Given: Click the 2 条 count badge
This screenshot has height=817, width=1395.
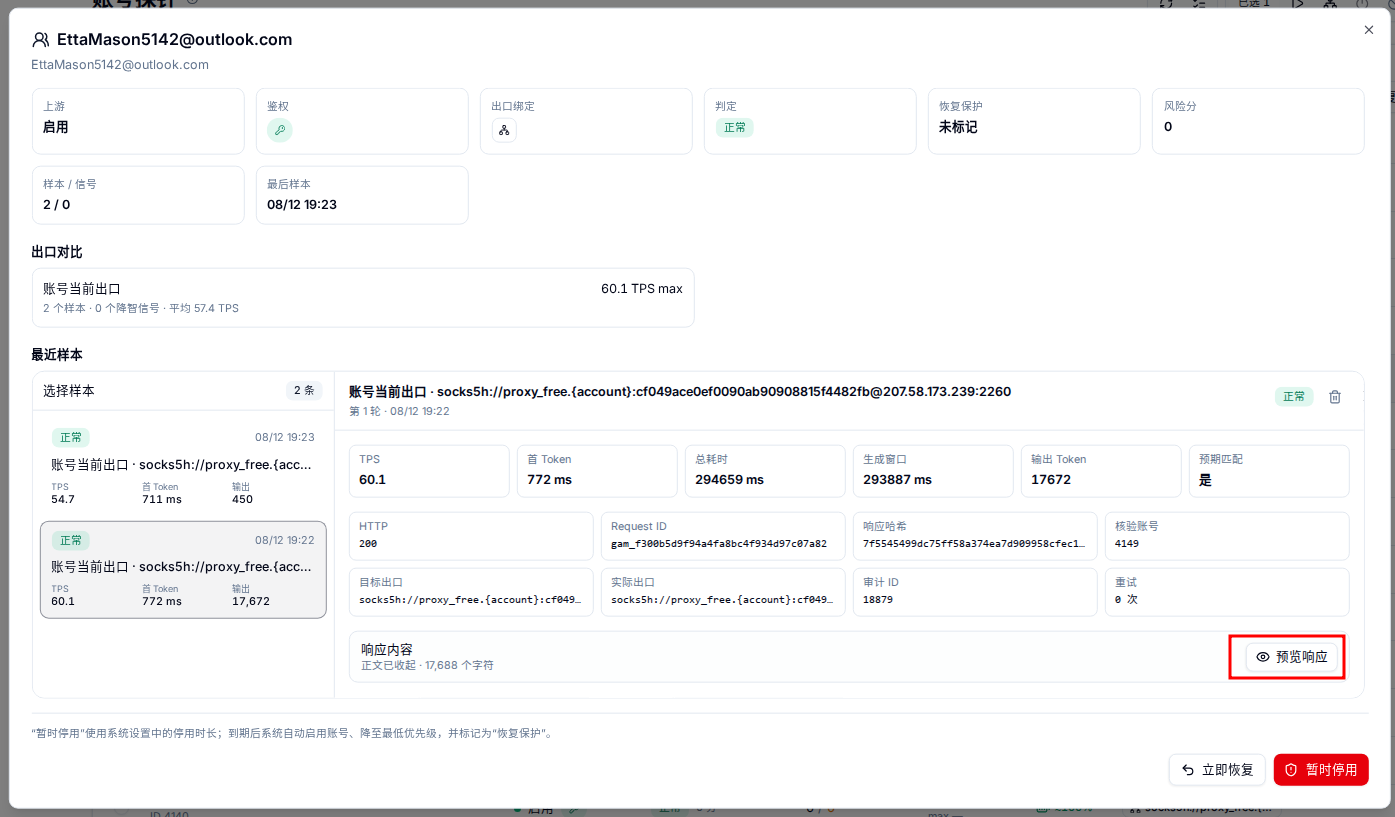Looking at the screenshot, I should pyautogui.click(x=303, y=391).
